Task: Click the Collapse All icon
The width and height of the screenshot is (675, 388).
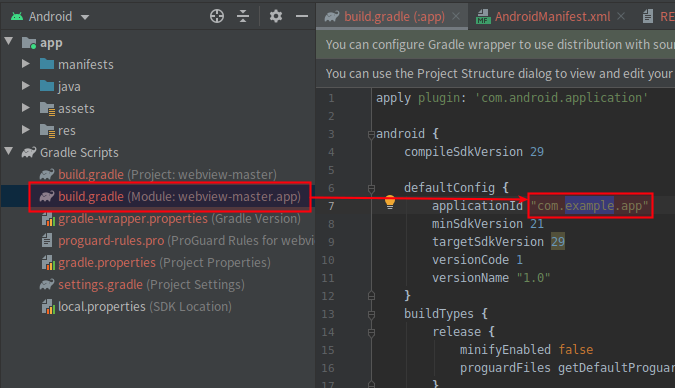Action: (243, 16)
